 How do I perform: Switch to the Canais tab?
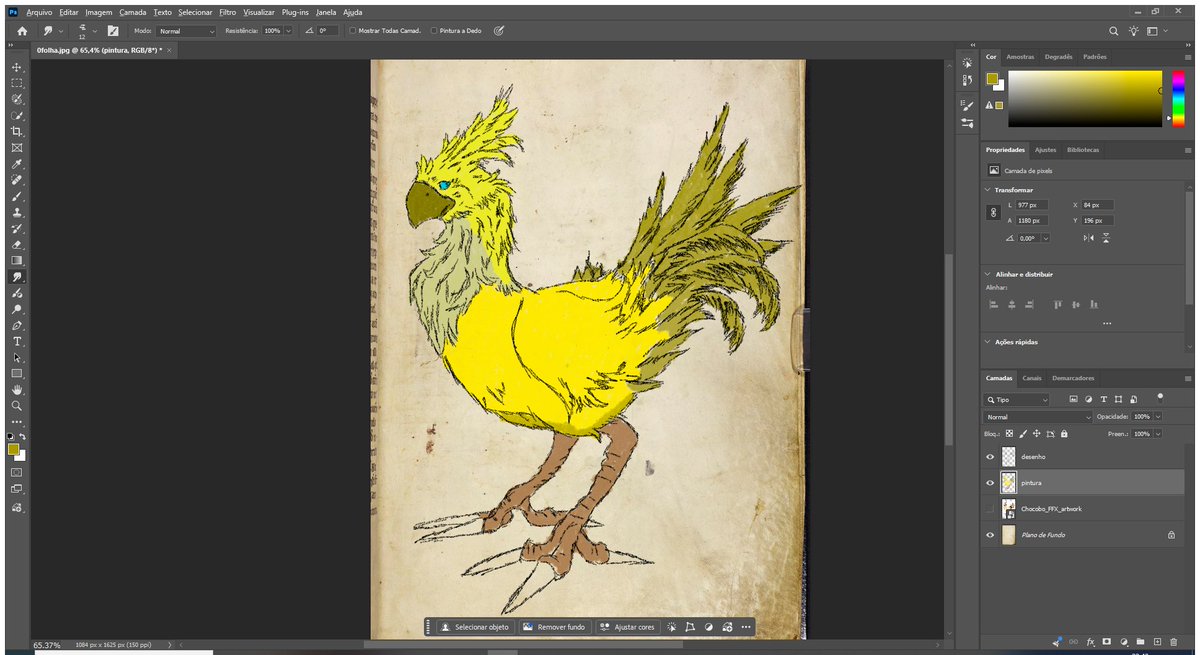pyautogui.click(x=1032, y=378)
